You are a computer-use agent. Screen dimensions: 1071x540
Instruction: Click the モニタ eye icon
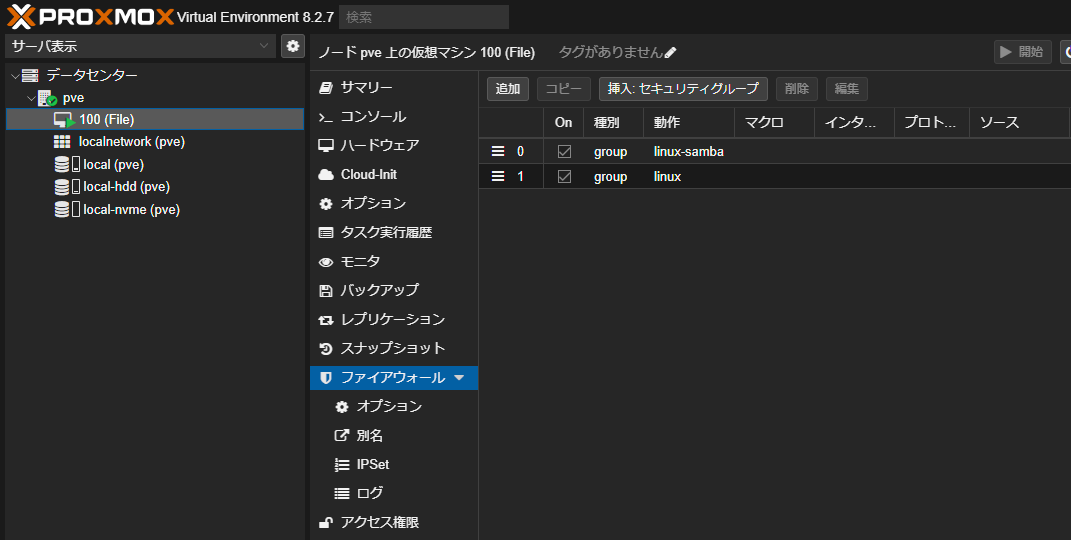click(326, 261)
